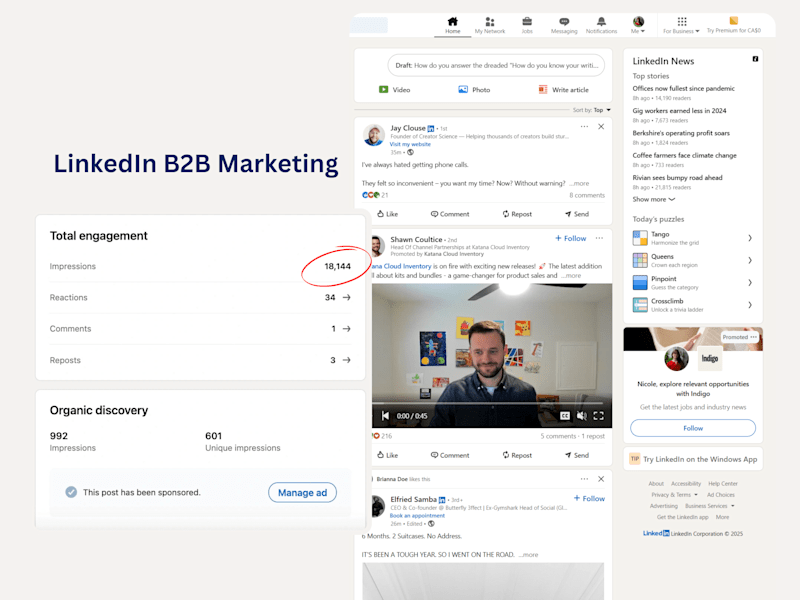Open Gig workers earned less story
Viewport: 800px width, 600px height.
679,111
